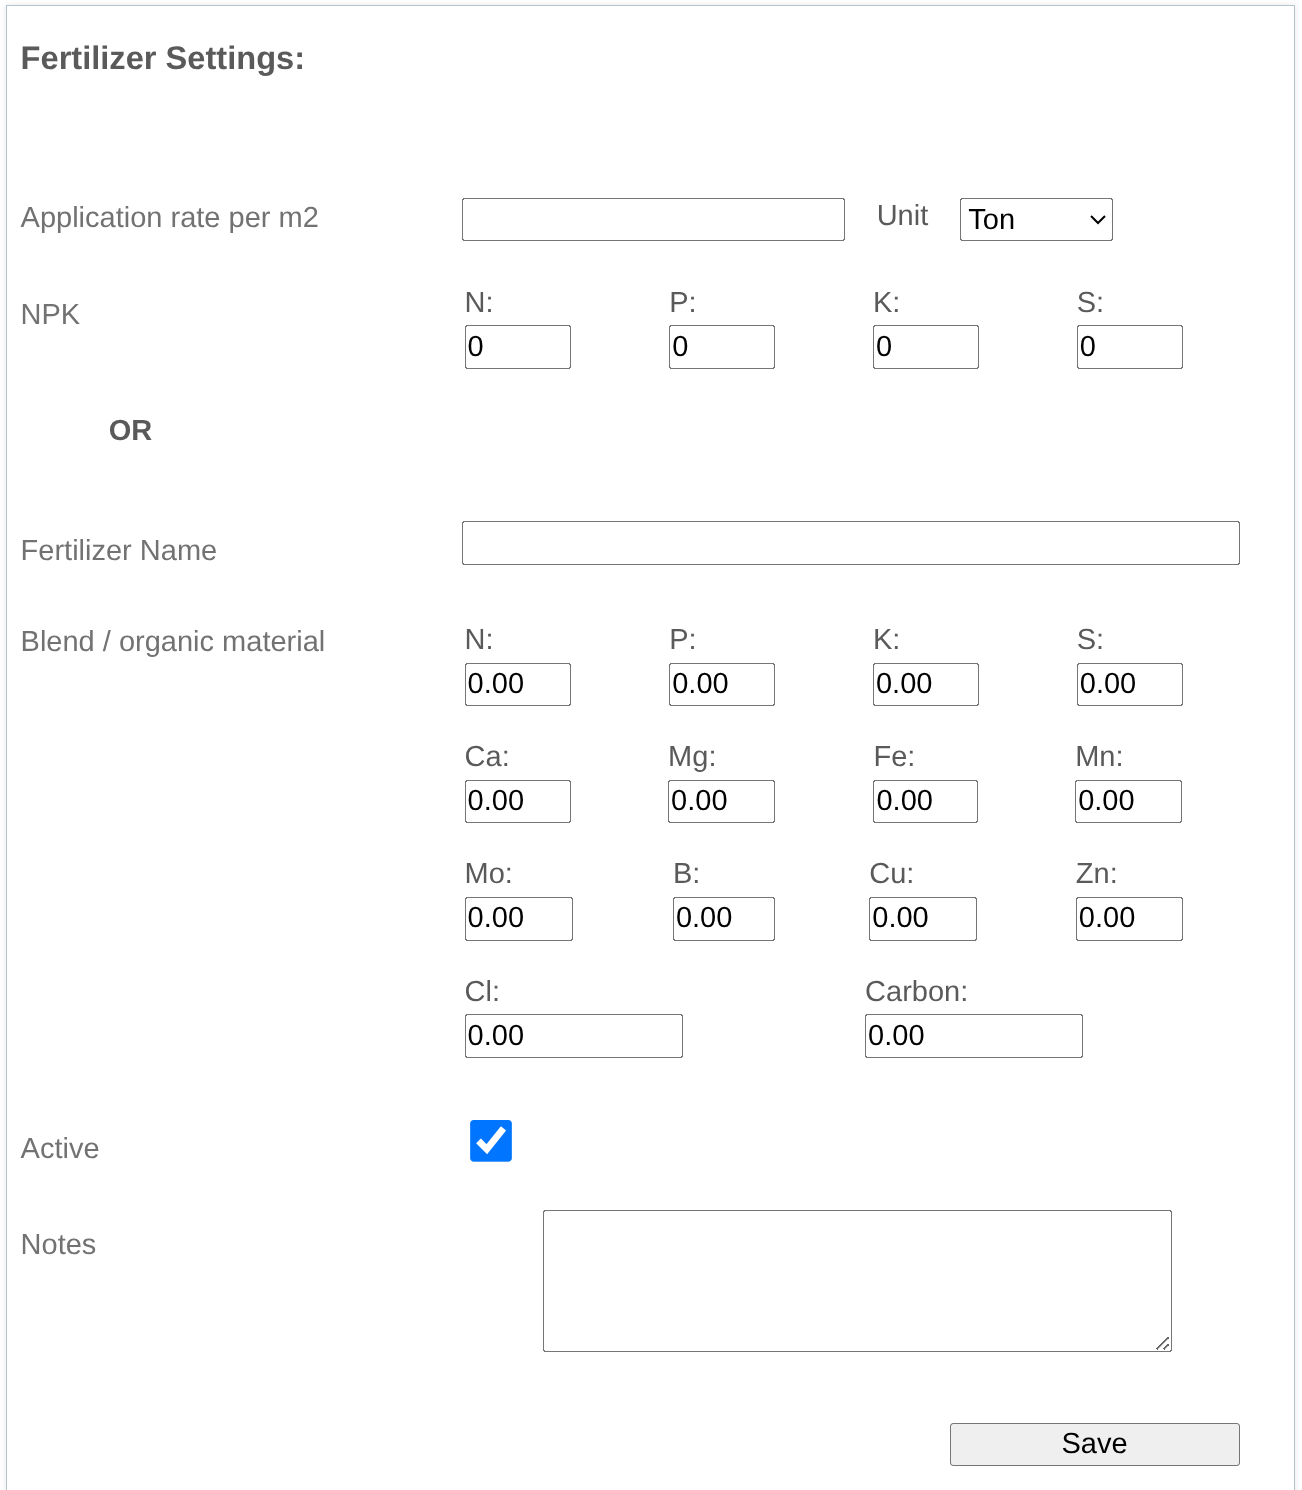1302x1490 pixels.
Task: Toggle the Active checkbox off
Action: (x=490, y=1141)
